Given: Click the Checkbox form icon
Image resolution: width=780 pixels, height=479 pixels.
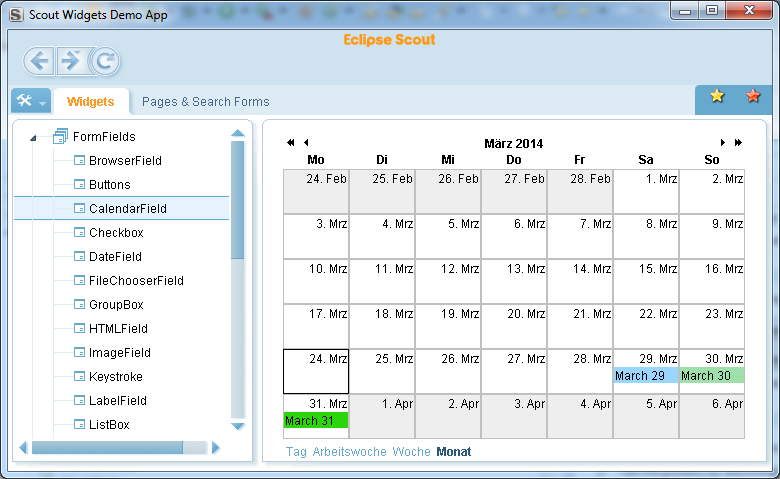Looking at the screenshot, I should (x=79, y=232).
